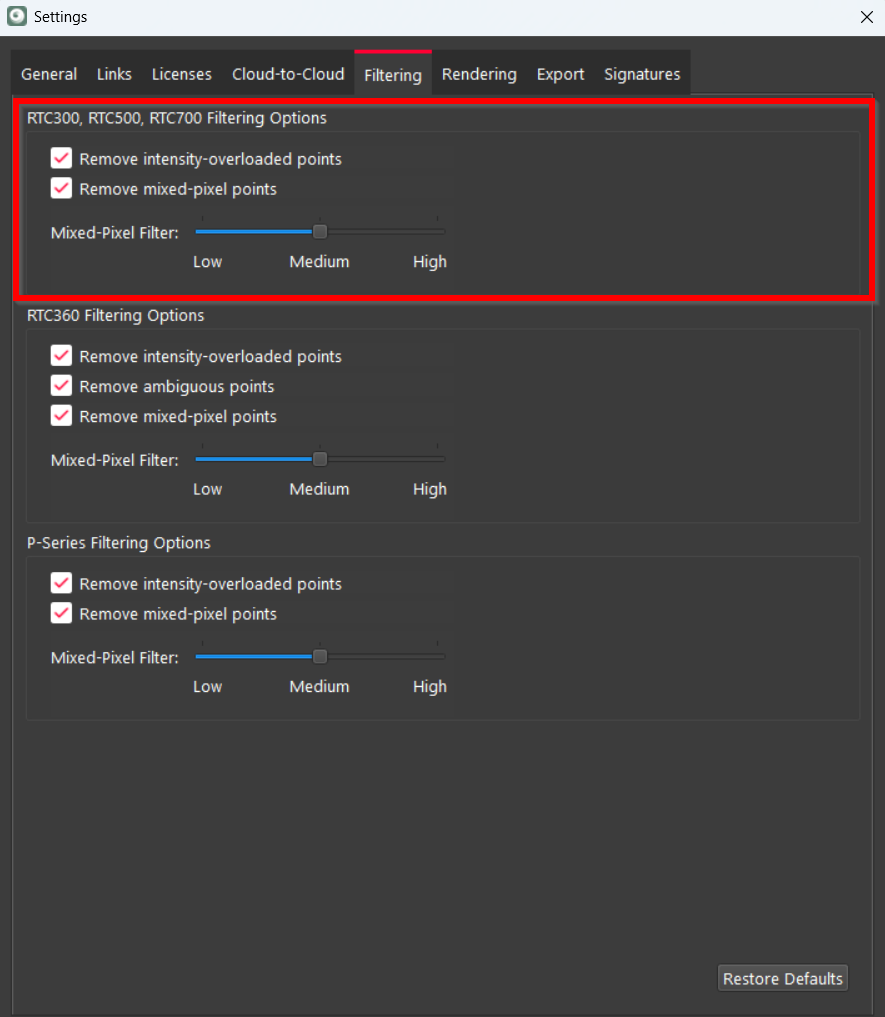The height and width of the screenshot is (1017, 885).
Task: Set RTC300 Mixed-Pixel Filter slider to High
Action: tap(437, 232)
